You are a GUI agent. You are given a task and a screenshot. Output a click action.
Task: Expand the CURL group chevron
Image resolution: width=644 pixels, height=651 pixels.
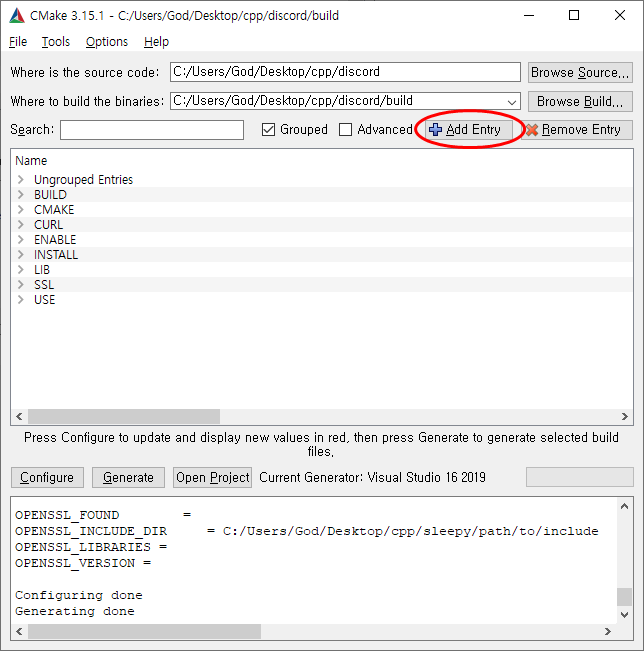click(20, 224)
